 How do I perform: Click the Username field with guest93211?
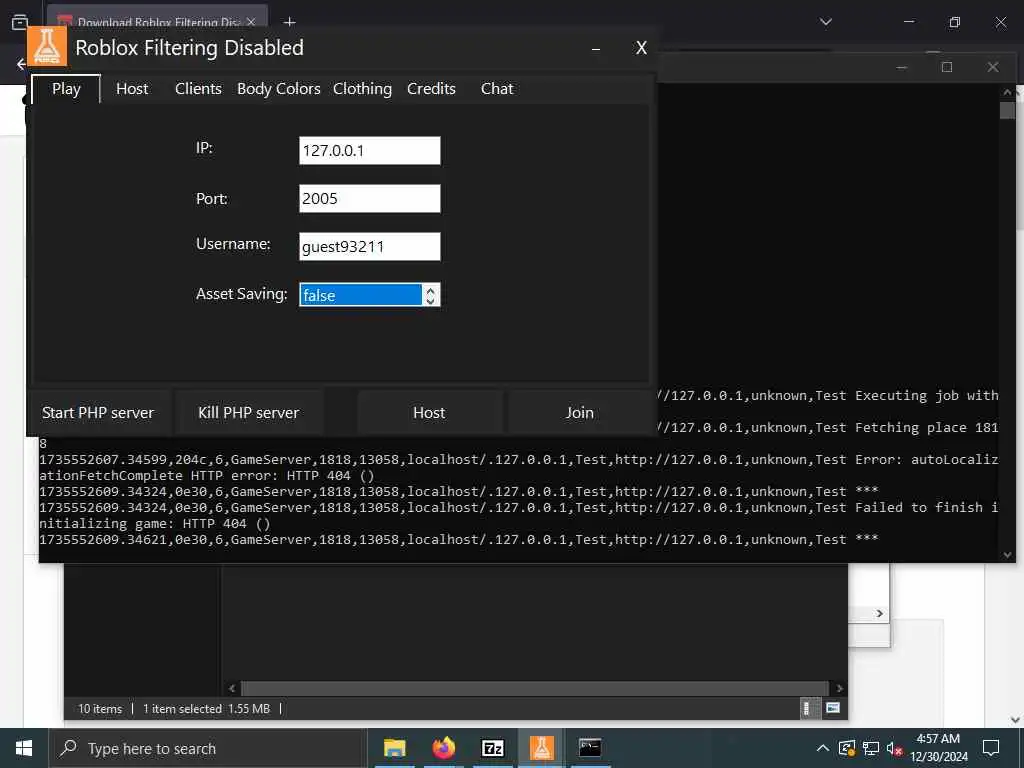pos(370,246)
